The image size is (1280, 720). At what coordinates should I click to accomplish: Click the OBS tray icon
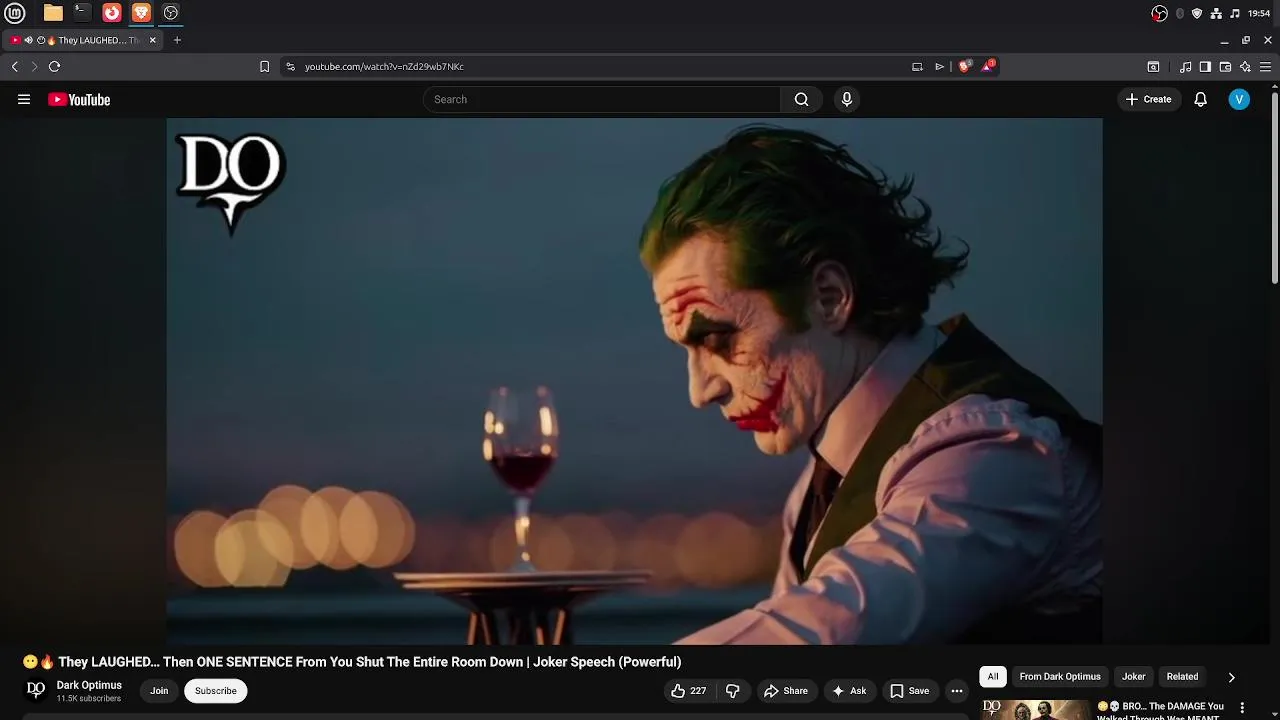click(x=1159, y=13)
